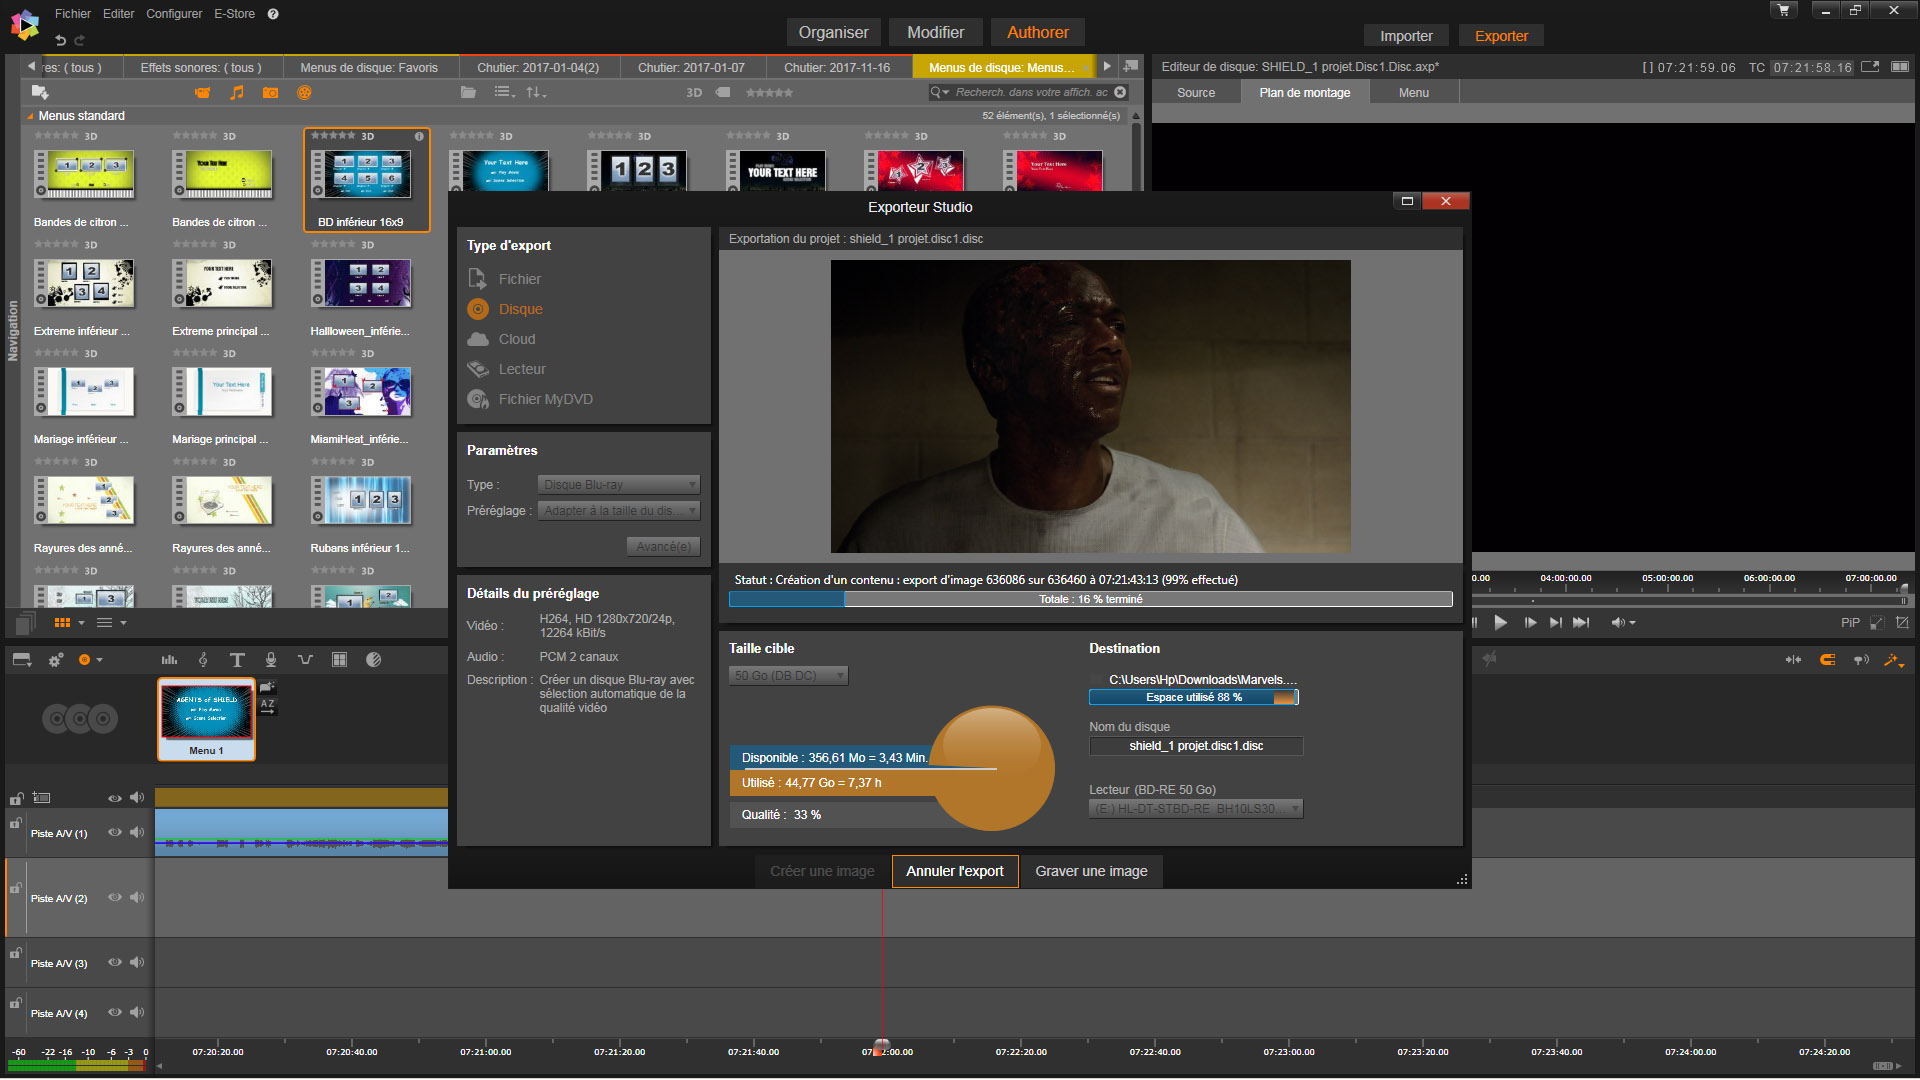Filter library by photo camera icon

tap(270, 92)
